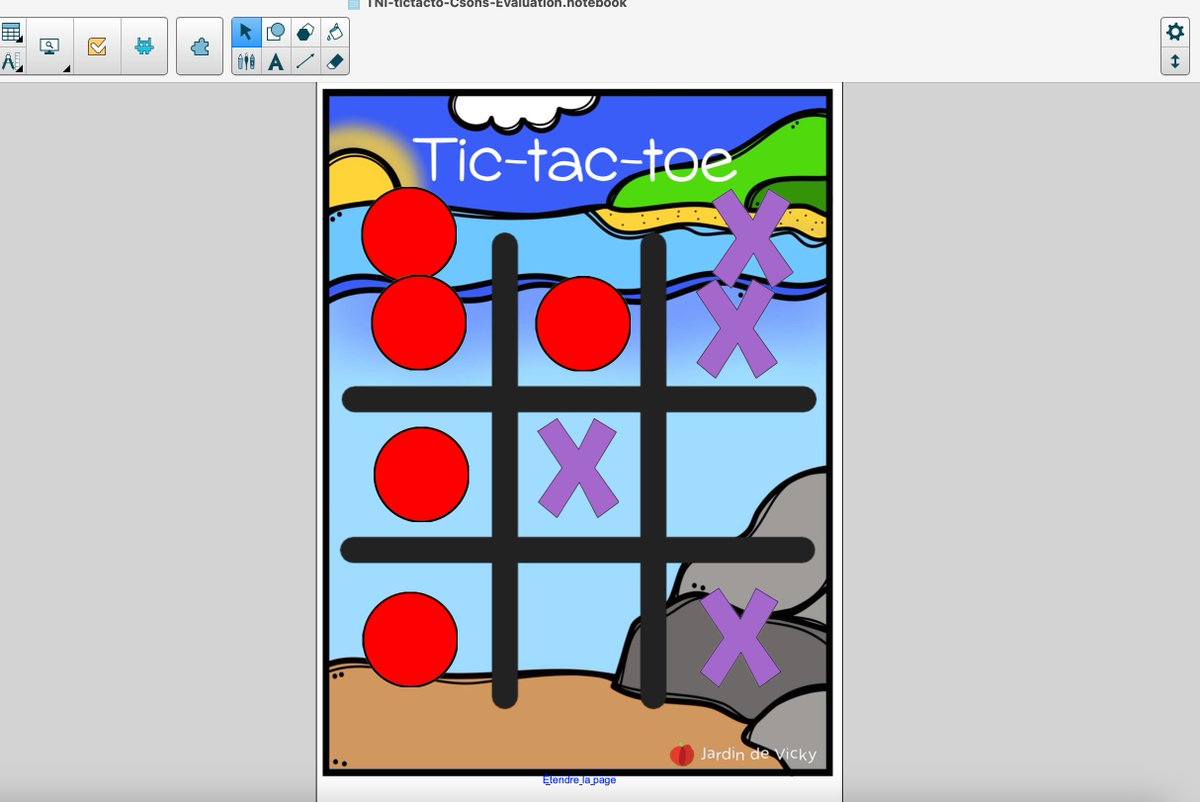Select the purple X in the center cell
This screenshot has height=802, width=1200.
(578, 468)
